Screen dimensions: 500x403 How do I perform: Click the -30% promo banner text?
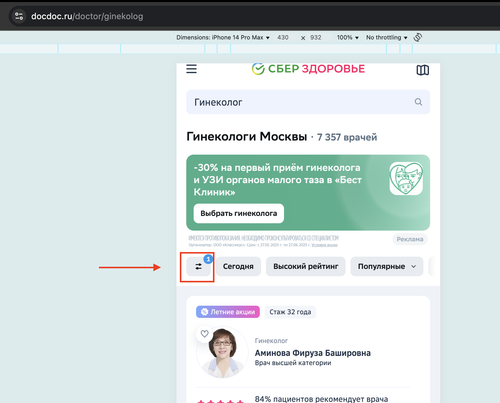click(277, 180)
